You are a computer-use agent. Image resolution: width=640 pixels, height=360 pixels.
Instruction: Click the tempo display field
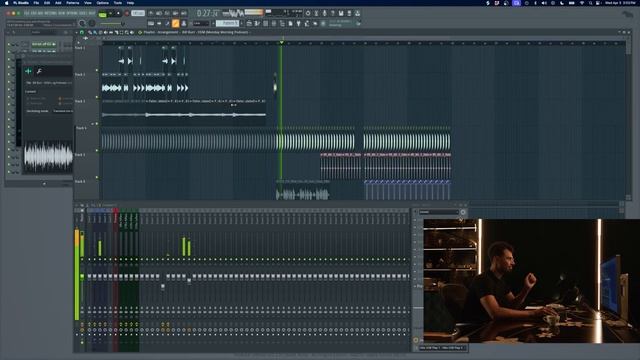138,13
